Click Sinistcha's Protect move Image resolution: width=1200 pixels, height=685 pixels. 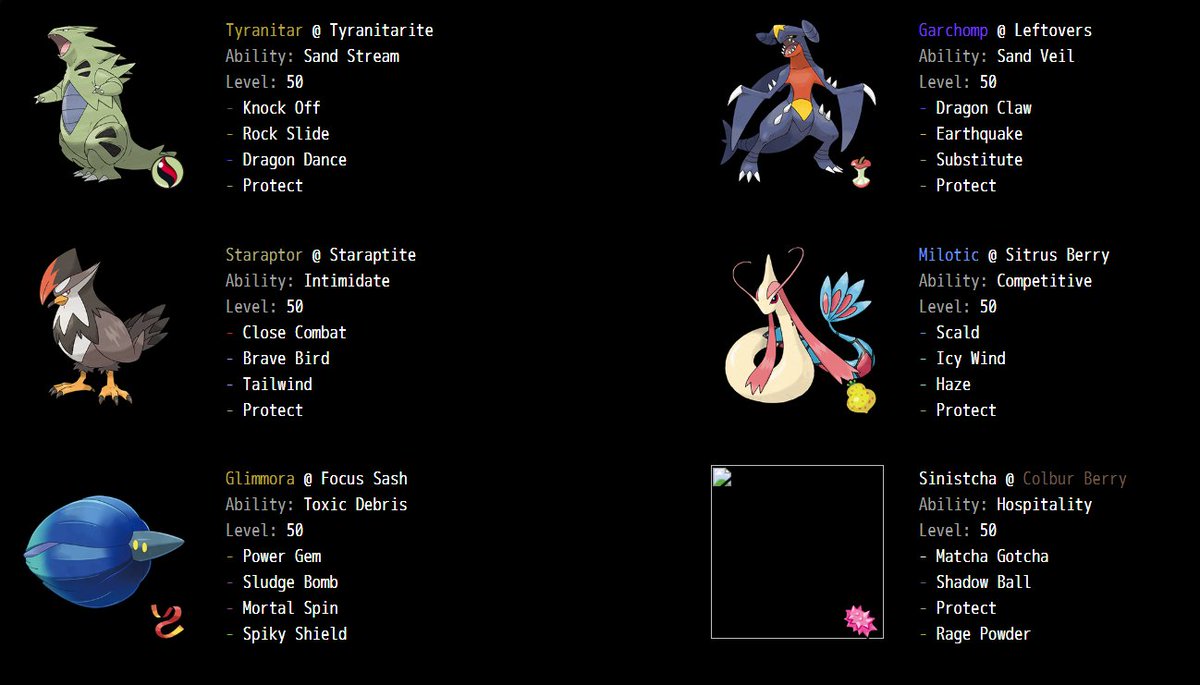(965, 609)
